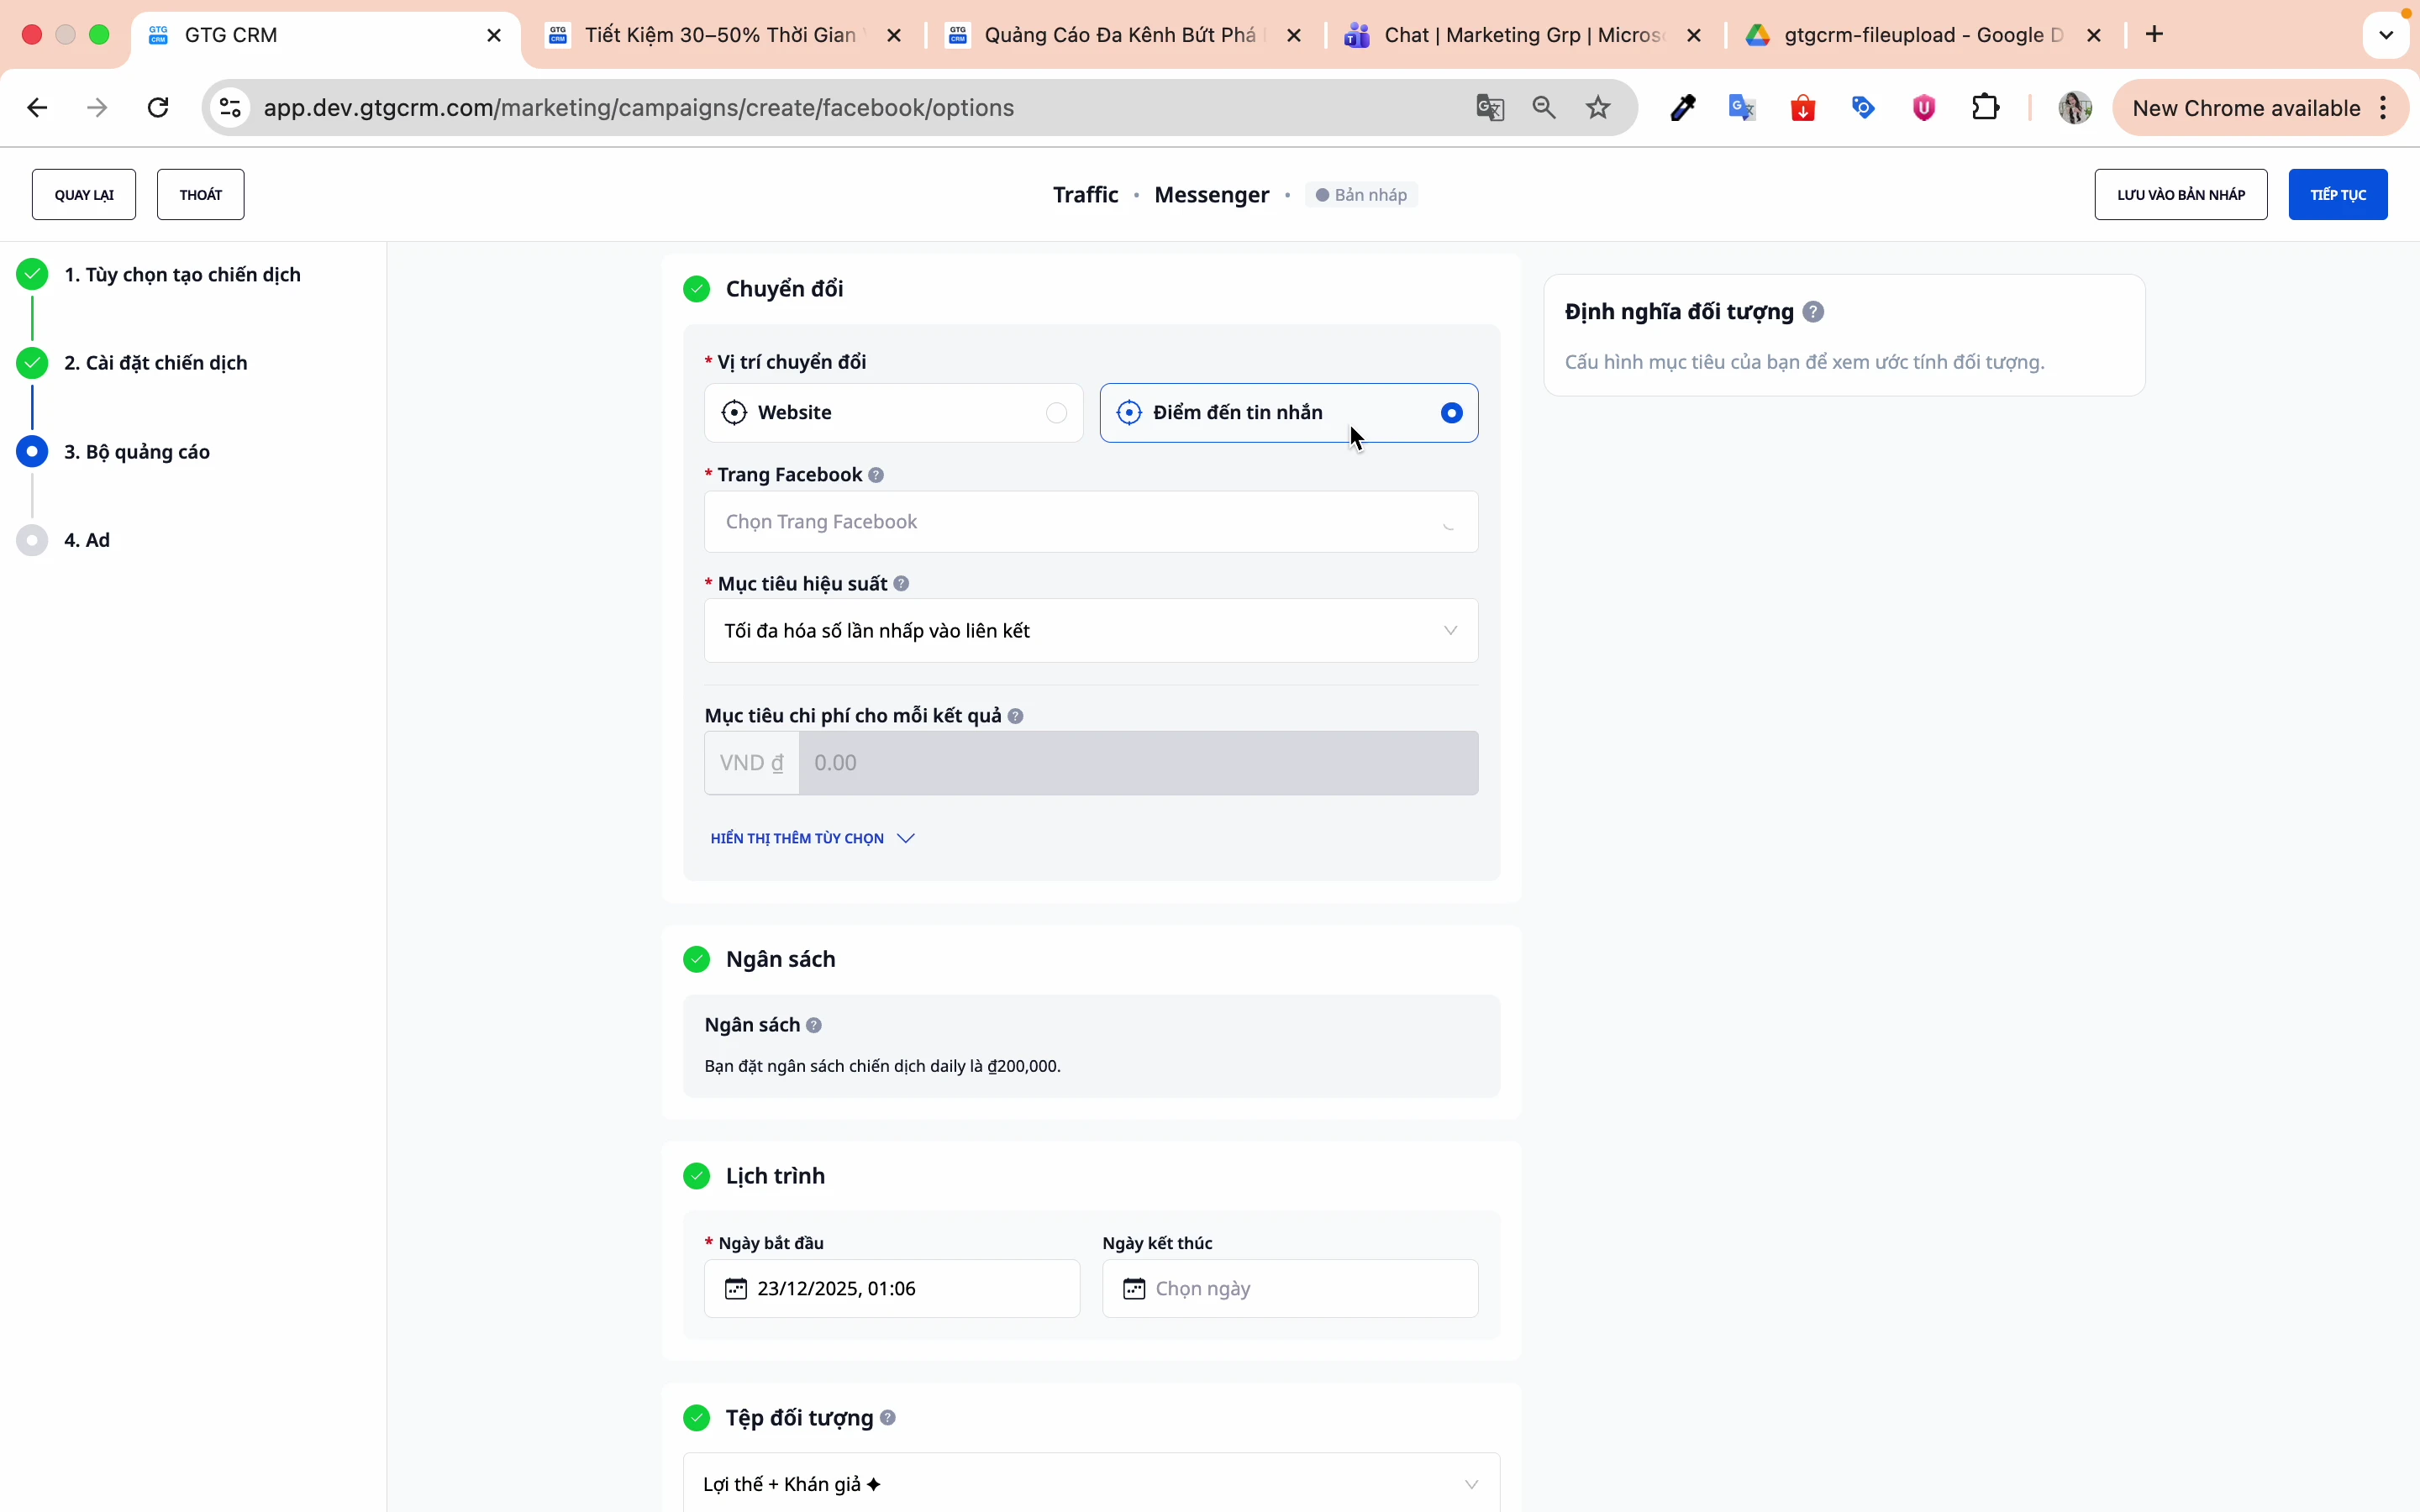
Task: Open Chọn Trang Facebook dropdown
Action: (x=1090, y=522)
